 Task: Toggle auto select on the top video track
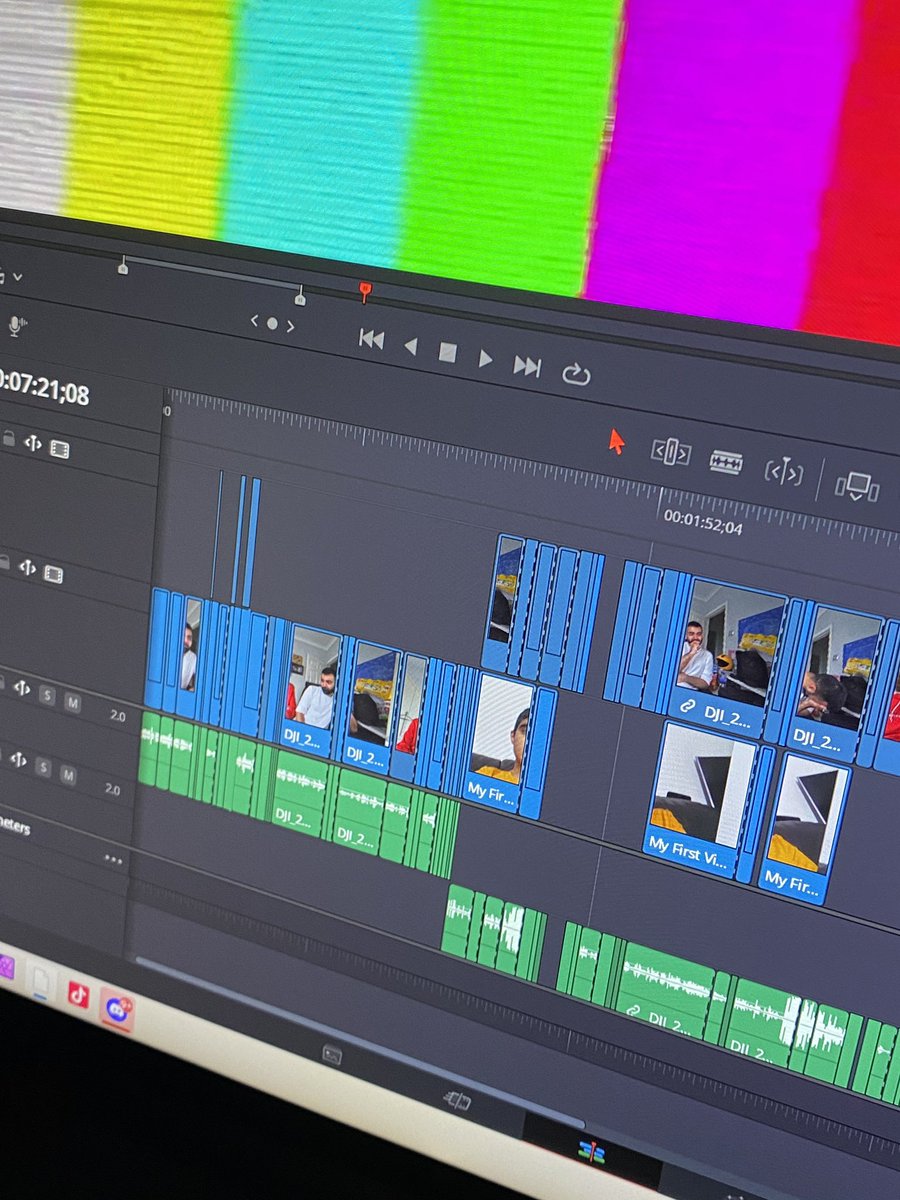(33, 444)
